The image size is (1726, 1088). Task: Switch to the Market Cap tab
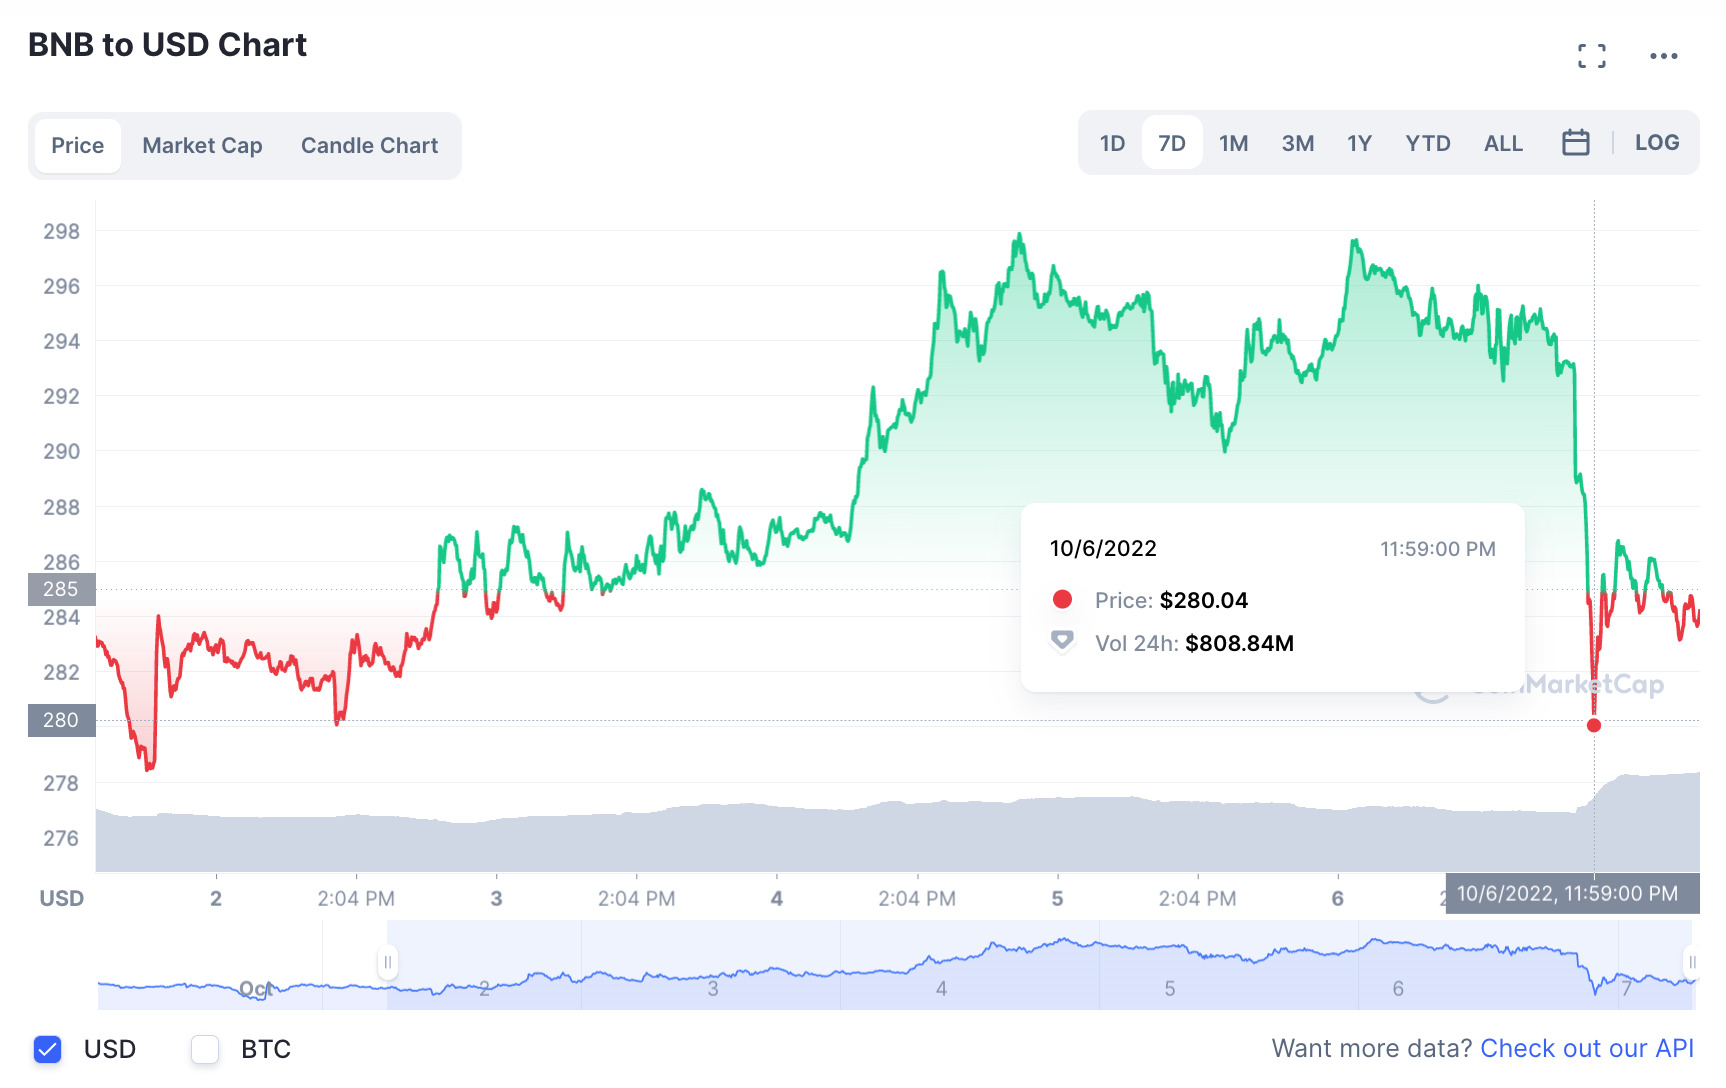(202, 146)
